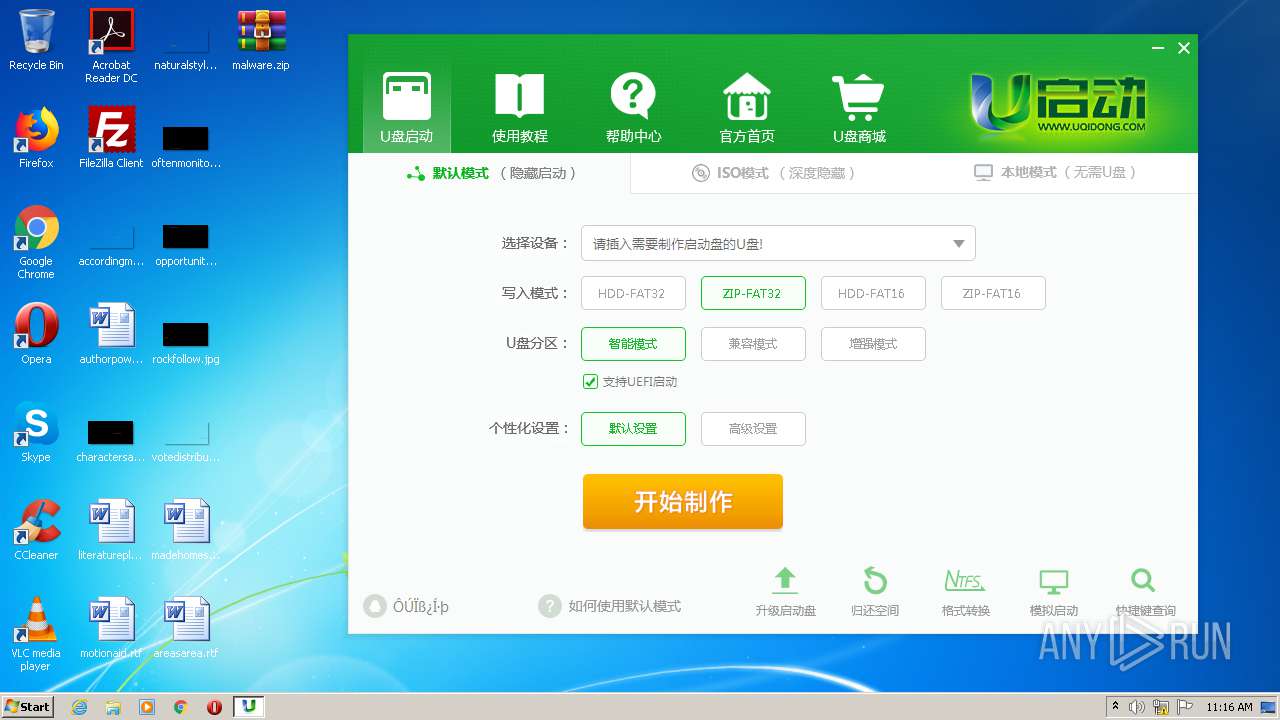Select 增强模式 partition option
The image size is (1280, 720).
pyautogui.click(x=873, y=343)
